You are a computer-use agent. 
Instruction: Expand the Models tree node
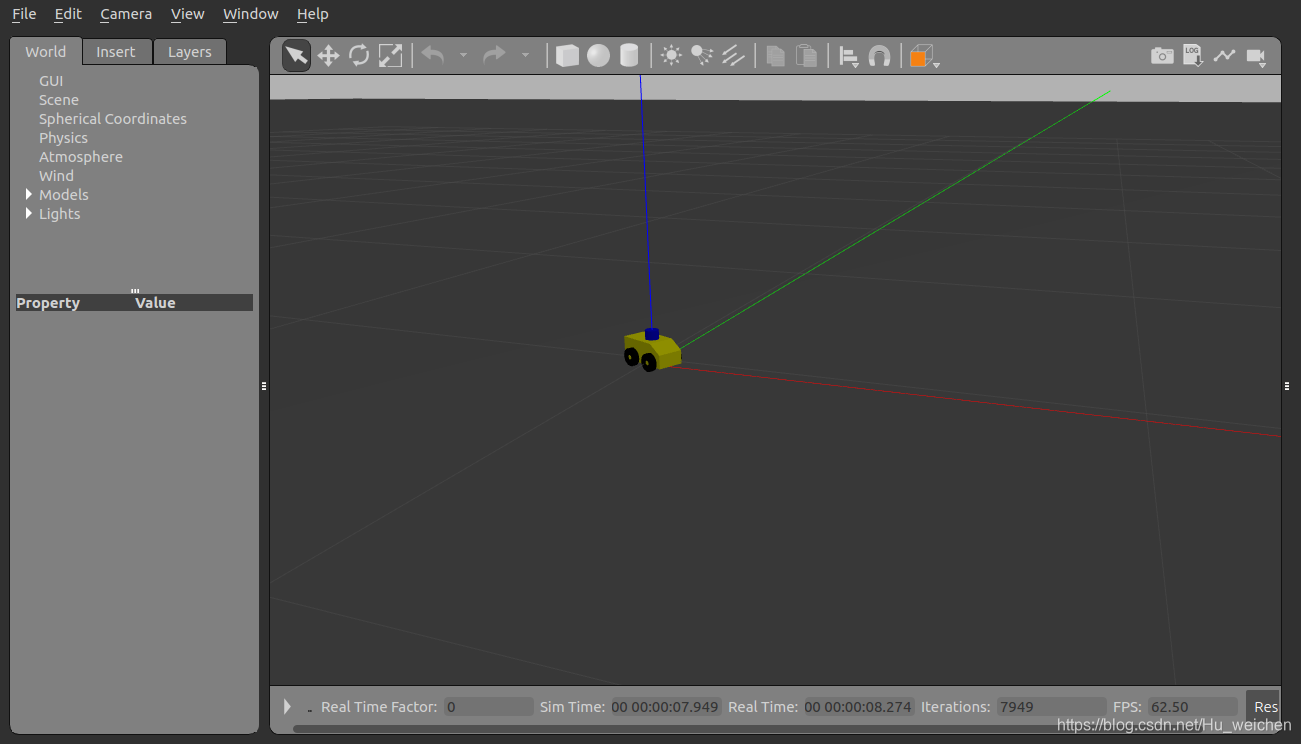click(28, 194)
